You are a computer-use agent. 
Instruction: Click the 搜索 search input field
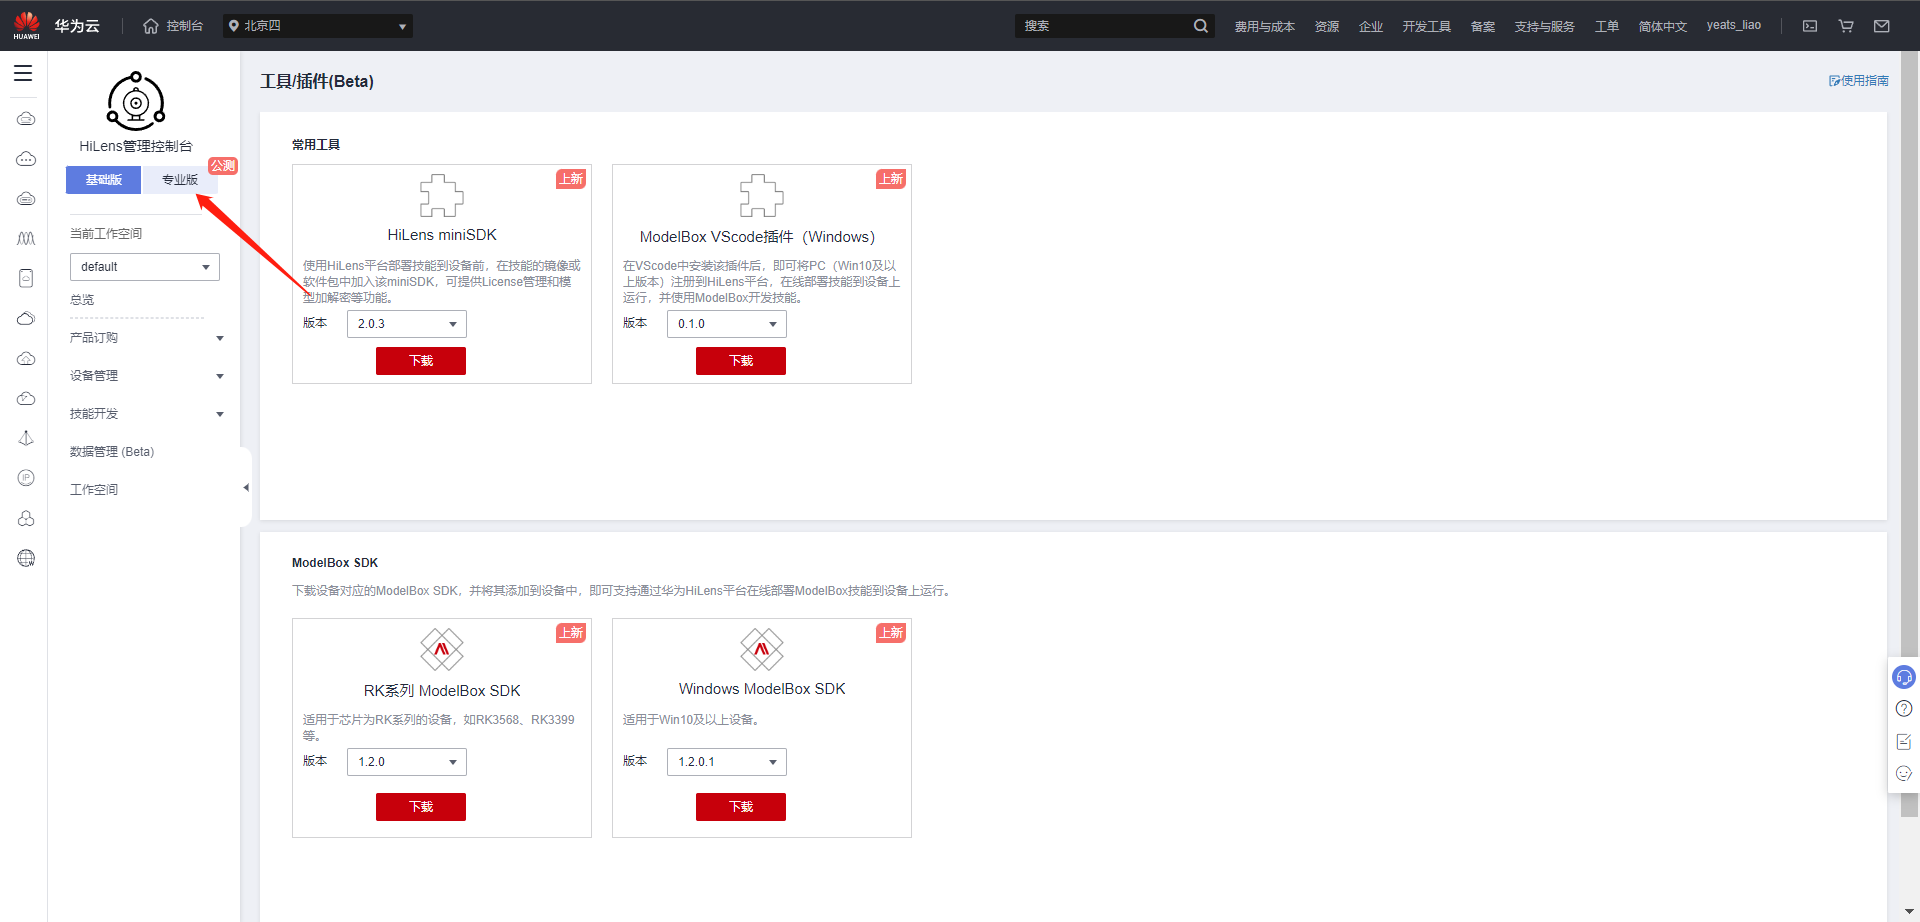[x=1102, y=26]
